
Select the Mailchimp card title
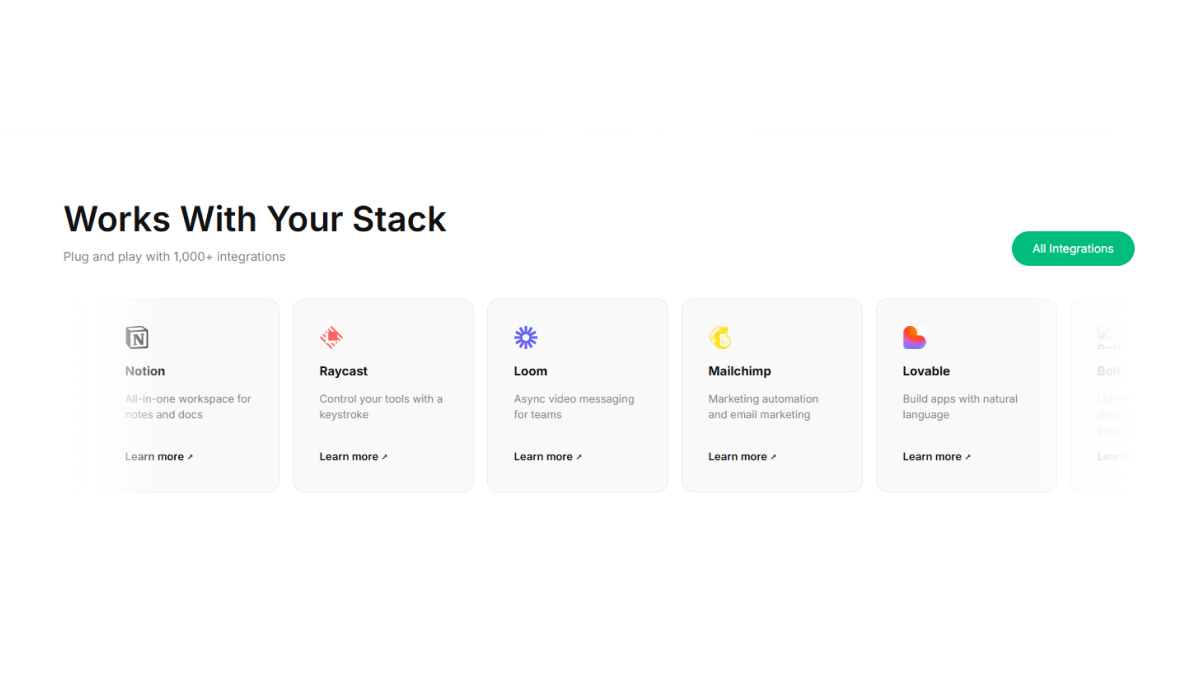pyautogui.click(x=739, y=371)
